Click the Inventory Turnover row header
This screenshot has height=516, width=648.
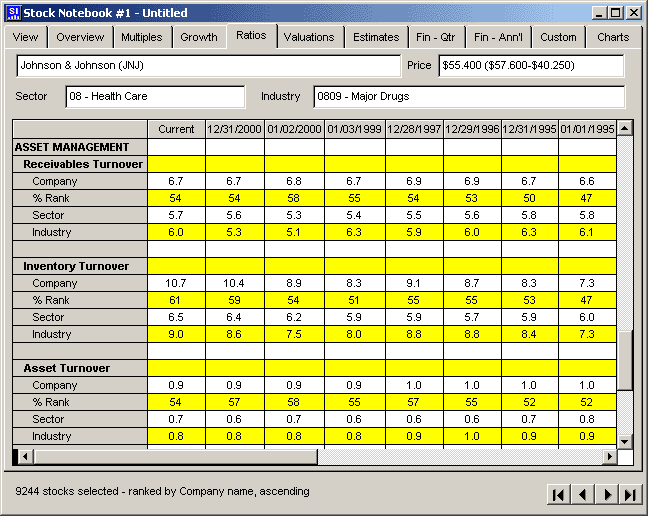coord(80,266)
